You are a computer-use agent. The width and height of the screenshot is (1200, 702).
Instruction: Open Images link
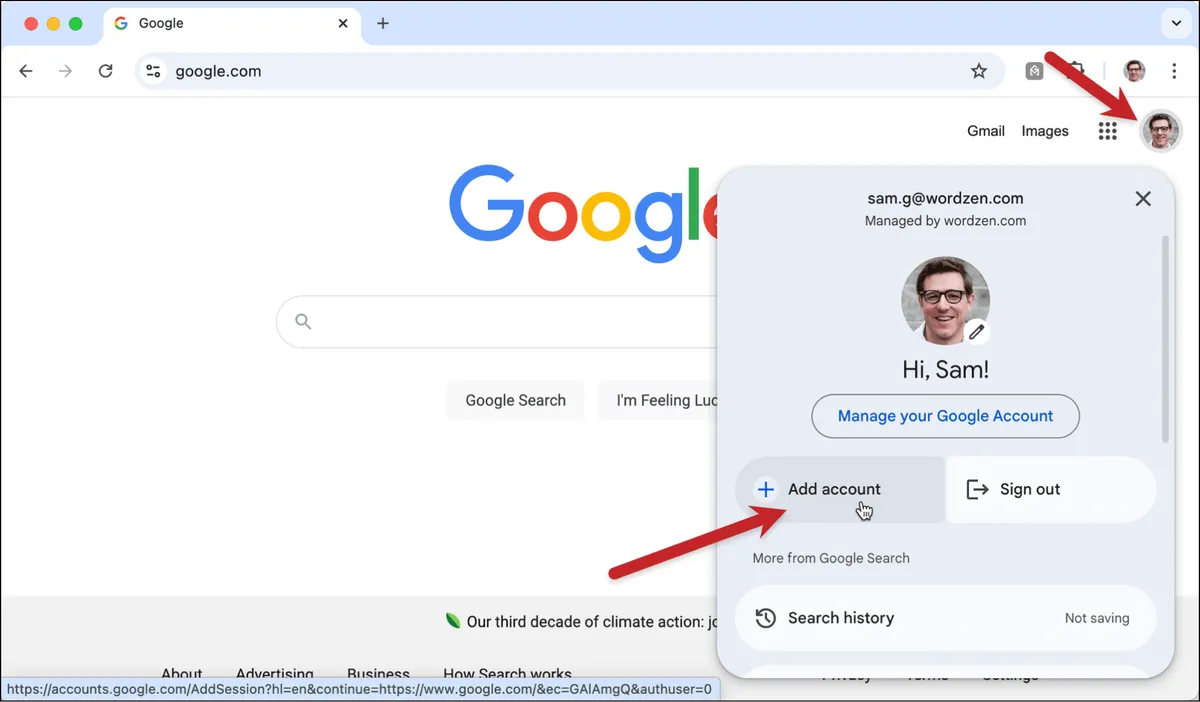pyautogui.click(x=1045, y=131)
